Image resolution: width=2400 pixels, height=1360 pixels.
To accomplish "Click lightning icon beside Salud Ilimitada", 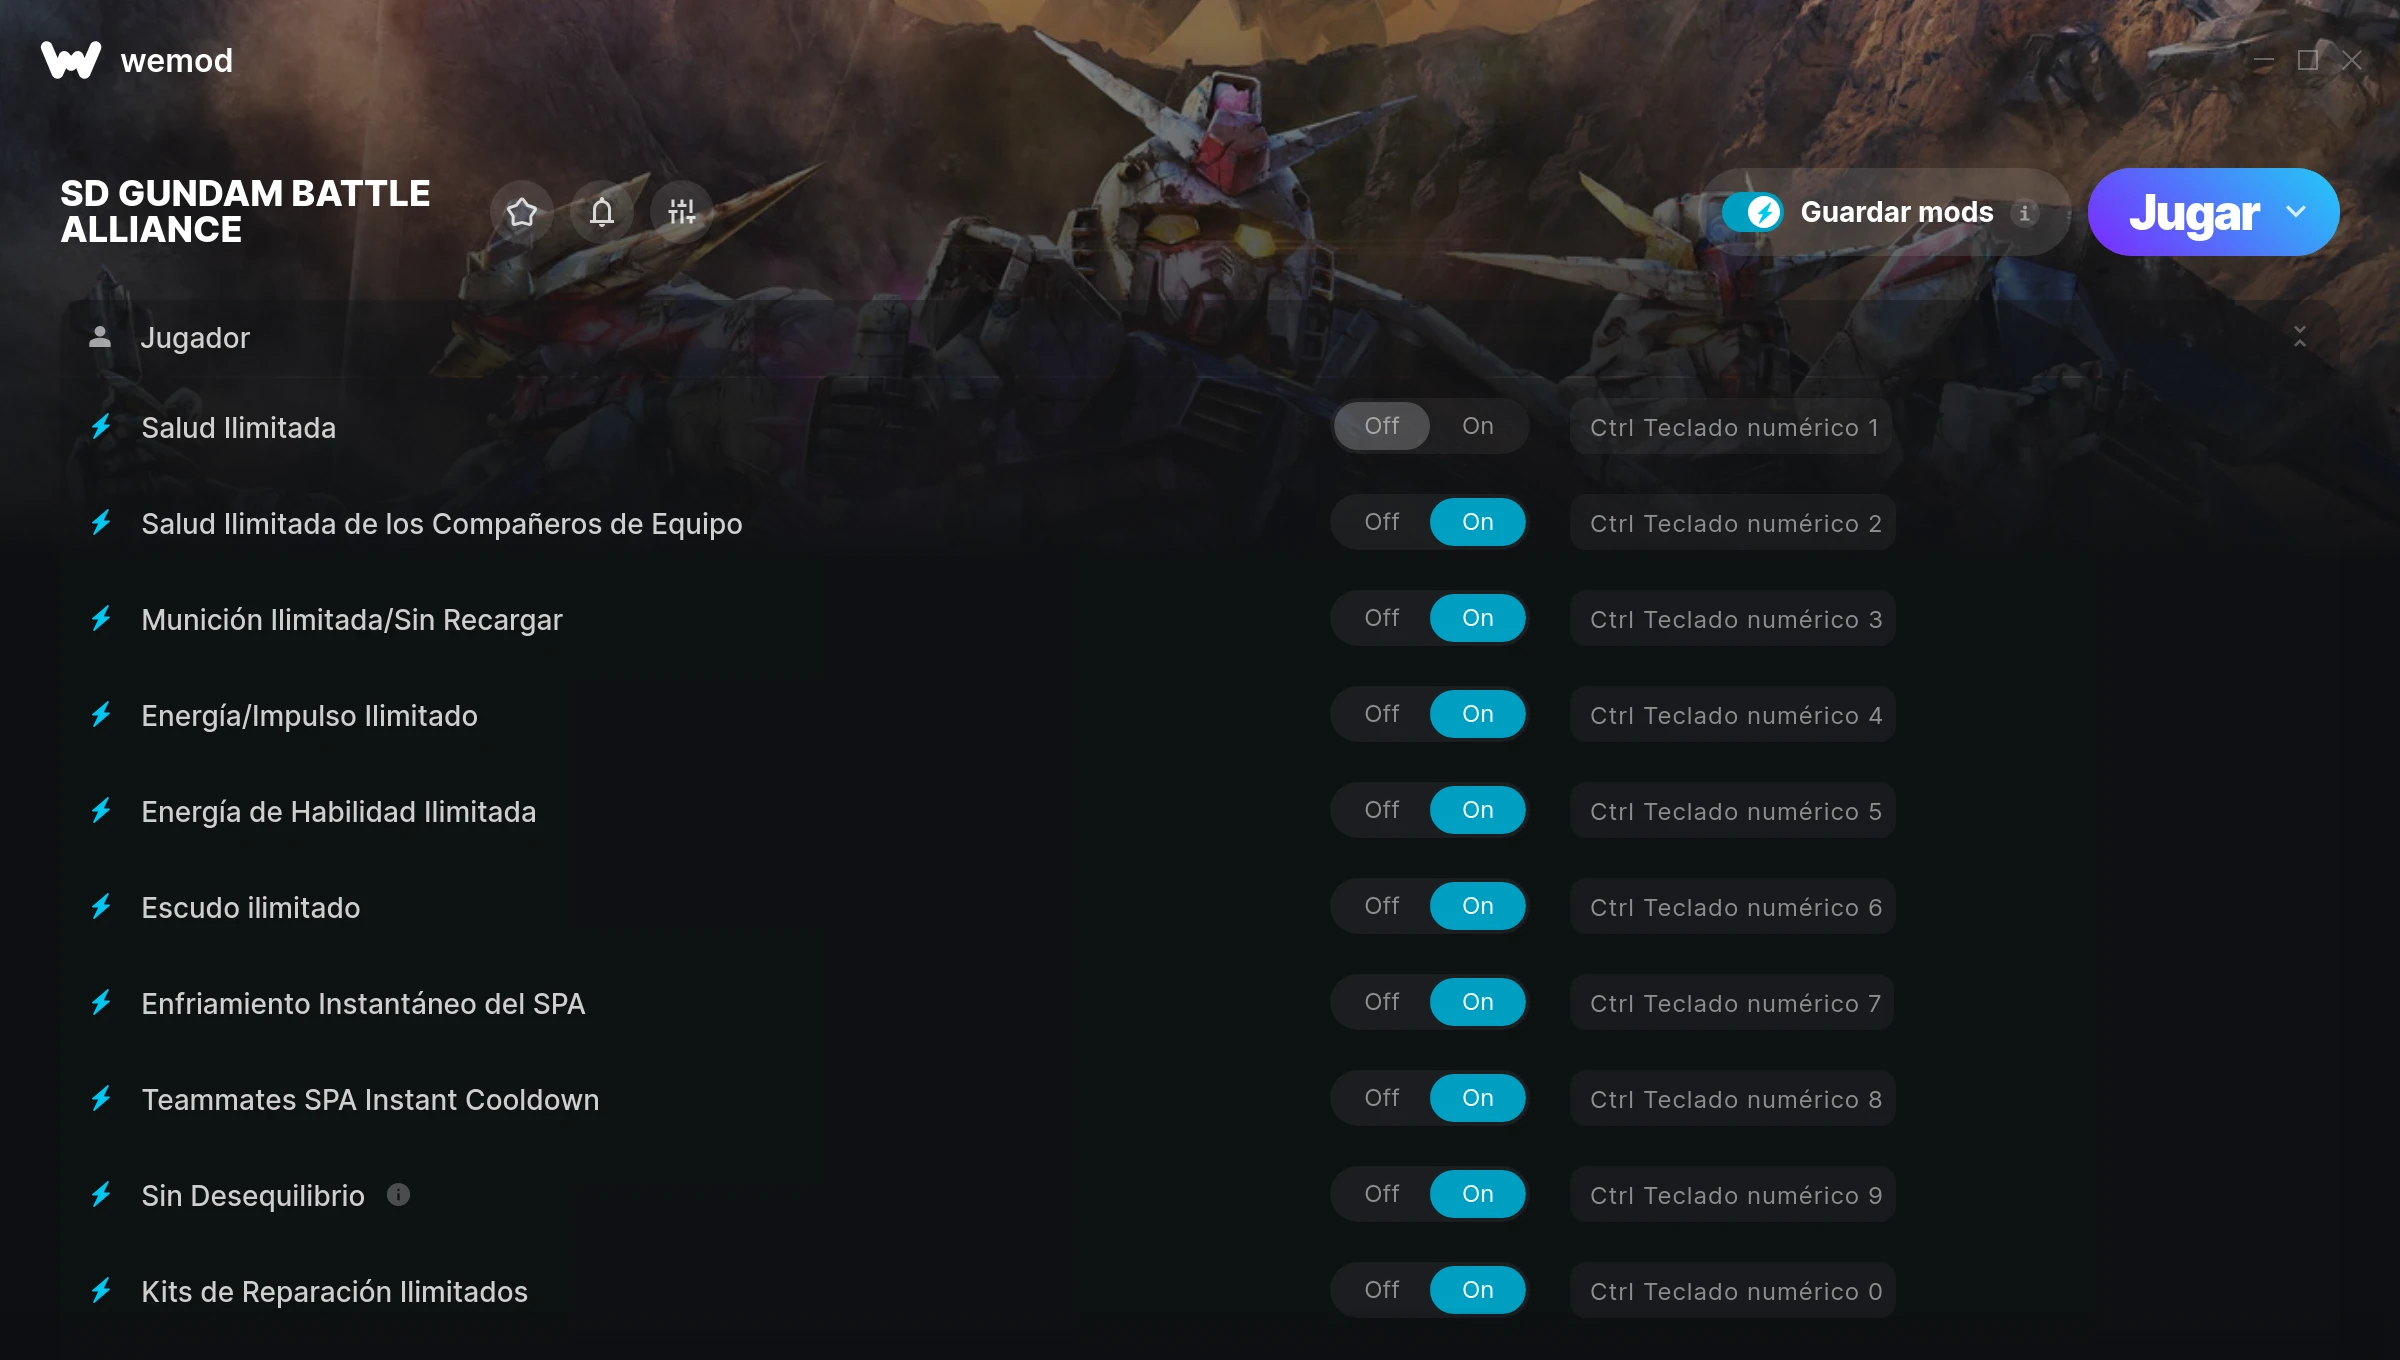I will pyautogui.click(x=101, y=427).
